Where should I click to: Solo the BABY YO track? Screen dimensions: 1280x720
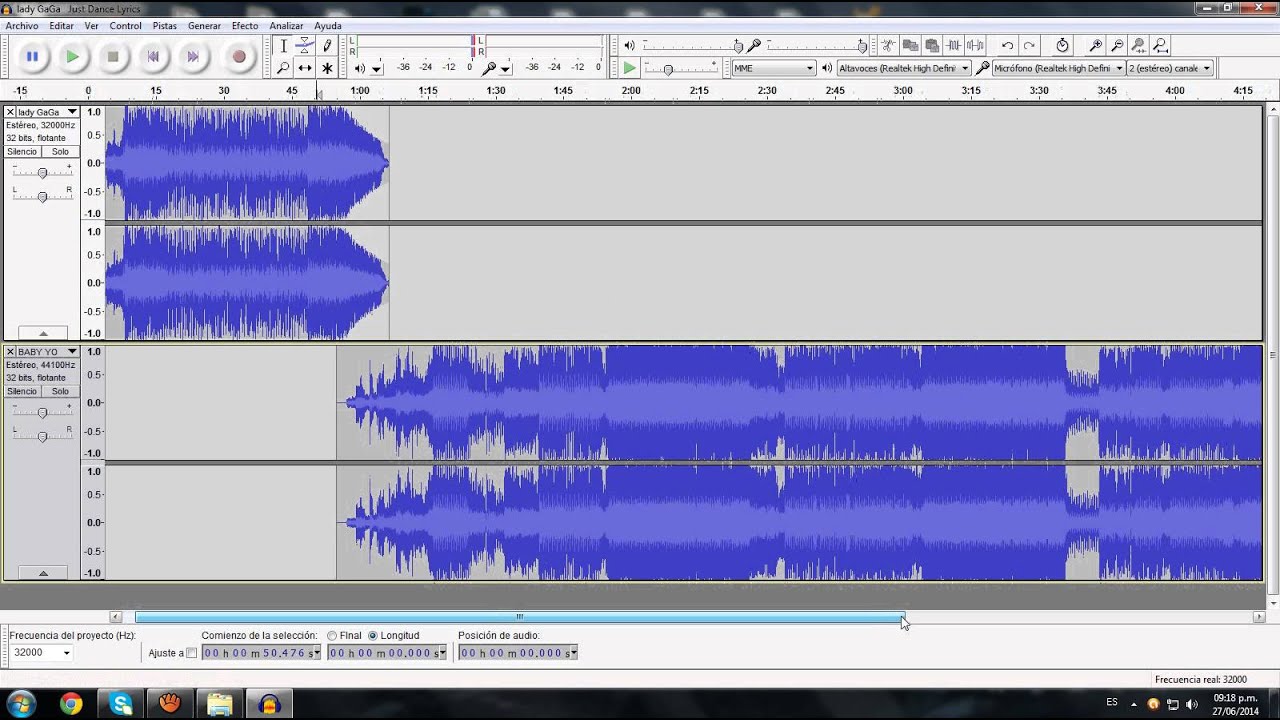click(x=60, y=392)
